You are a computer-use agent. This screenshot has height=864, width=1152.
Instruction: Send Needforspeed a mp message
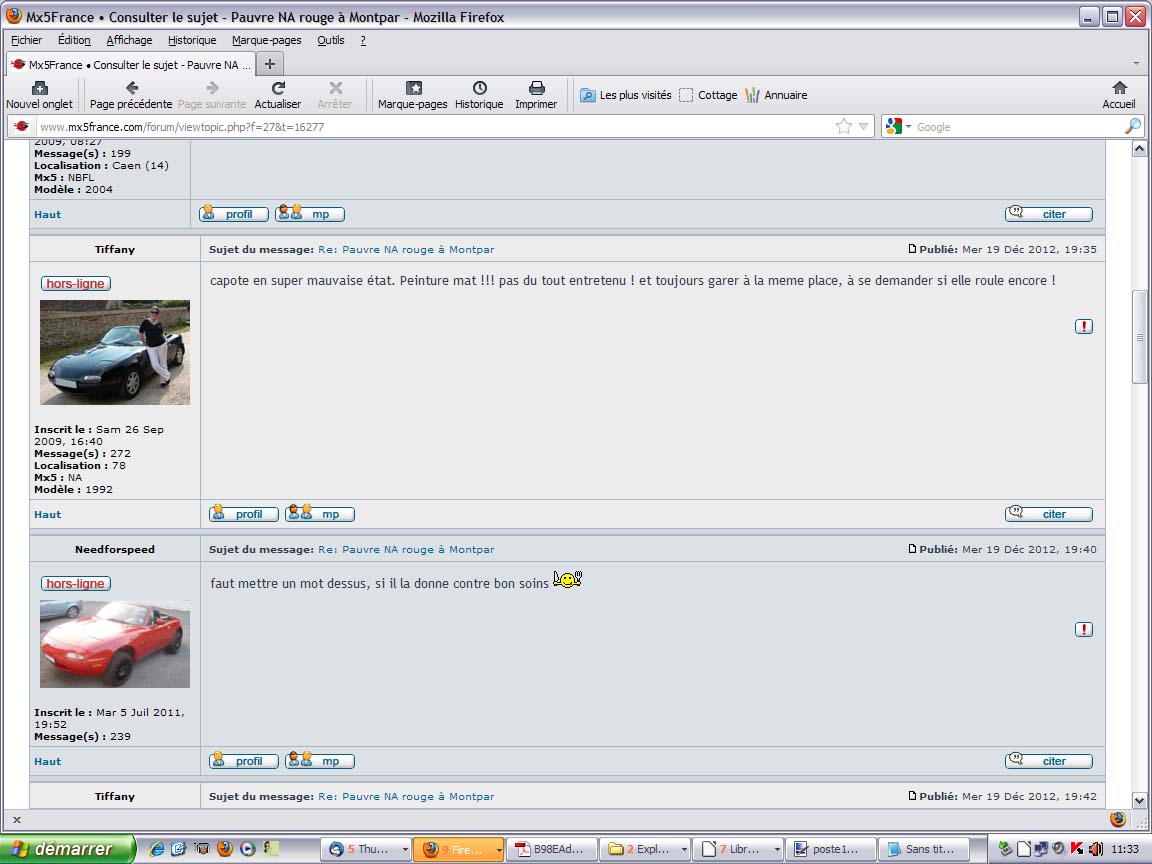click(320, 761)
